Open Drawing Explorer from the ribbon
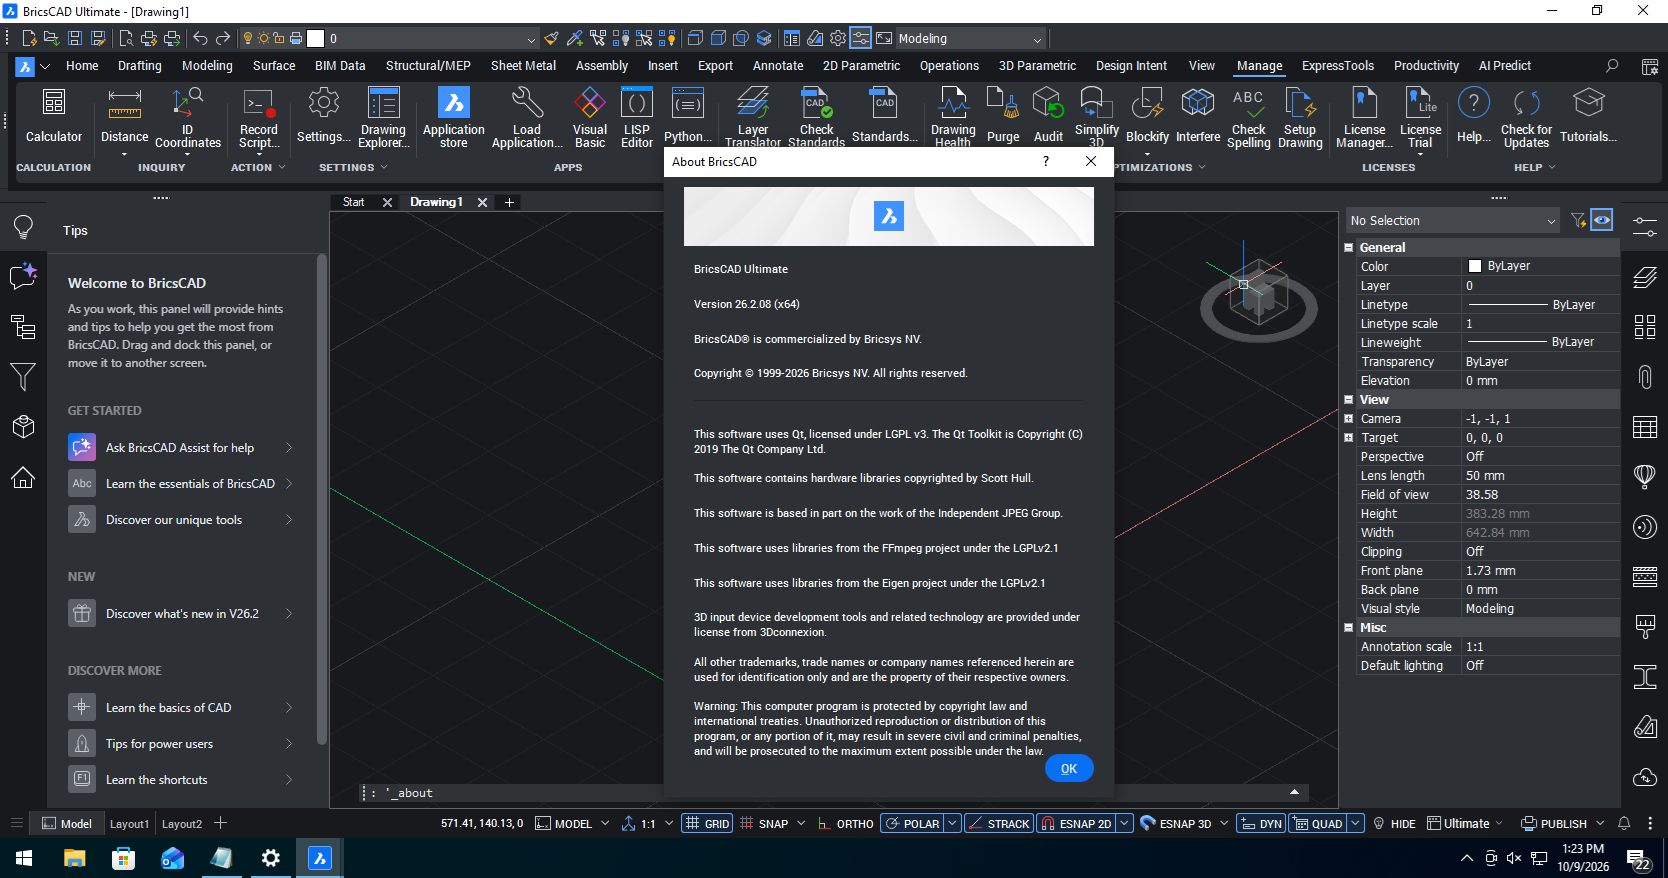Viewport: 1668px width, 878px height. (x=383, y=117)
